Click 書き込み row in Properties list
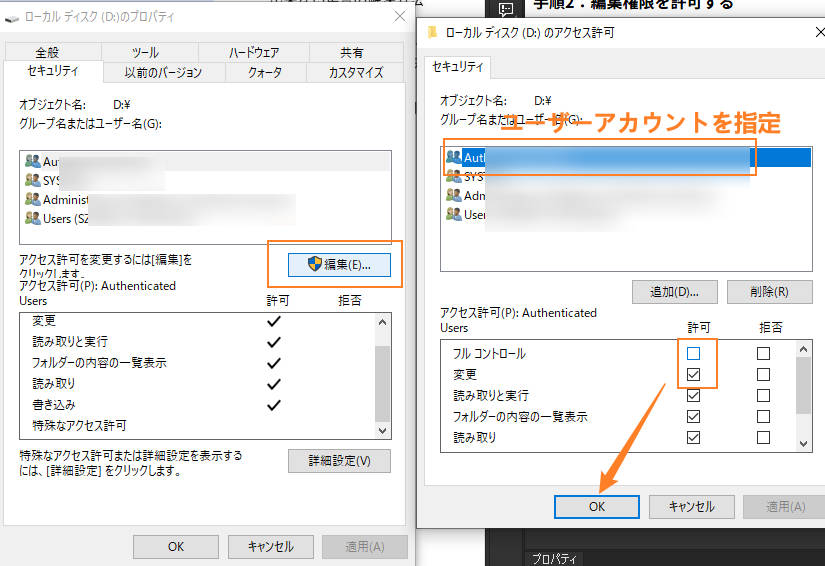The image size is (825, 566). click(198, 405)
